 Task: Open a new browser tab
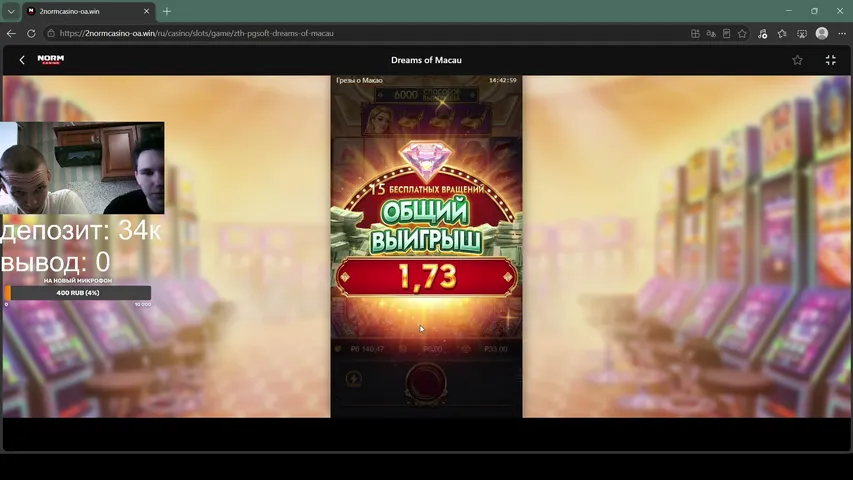(166, 11)
